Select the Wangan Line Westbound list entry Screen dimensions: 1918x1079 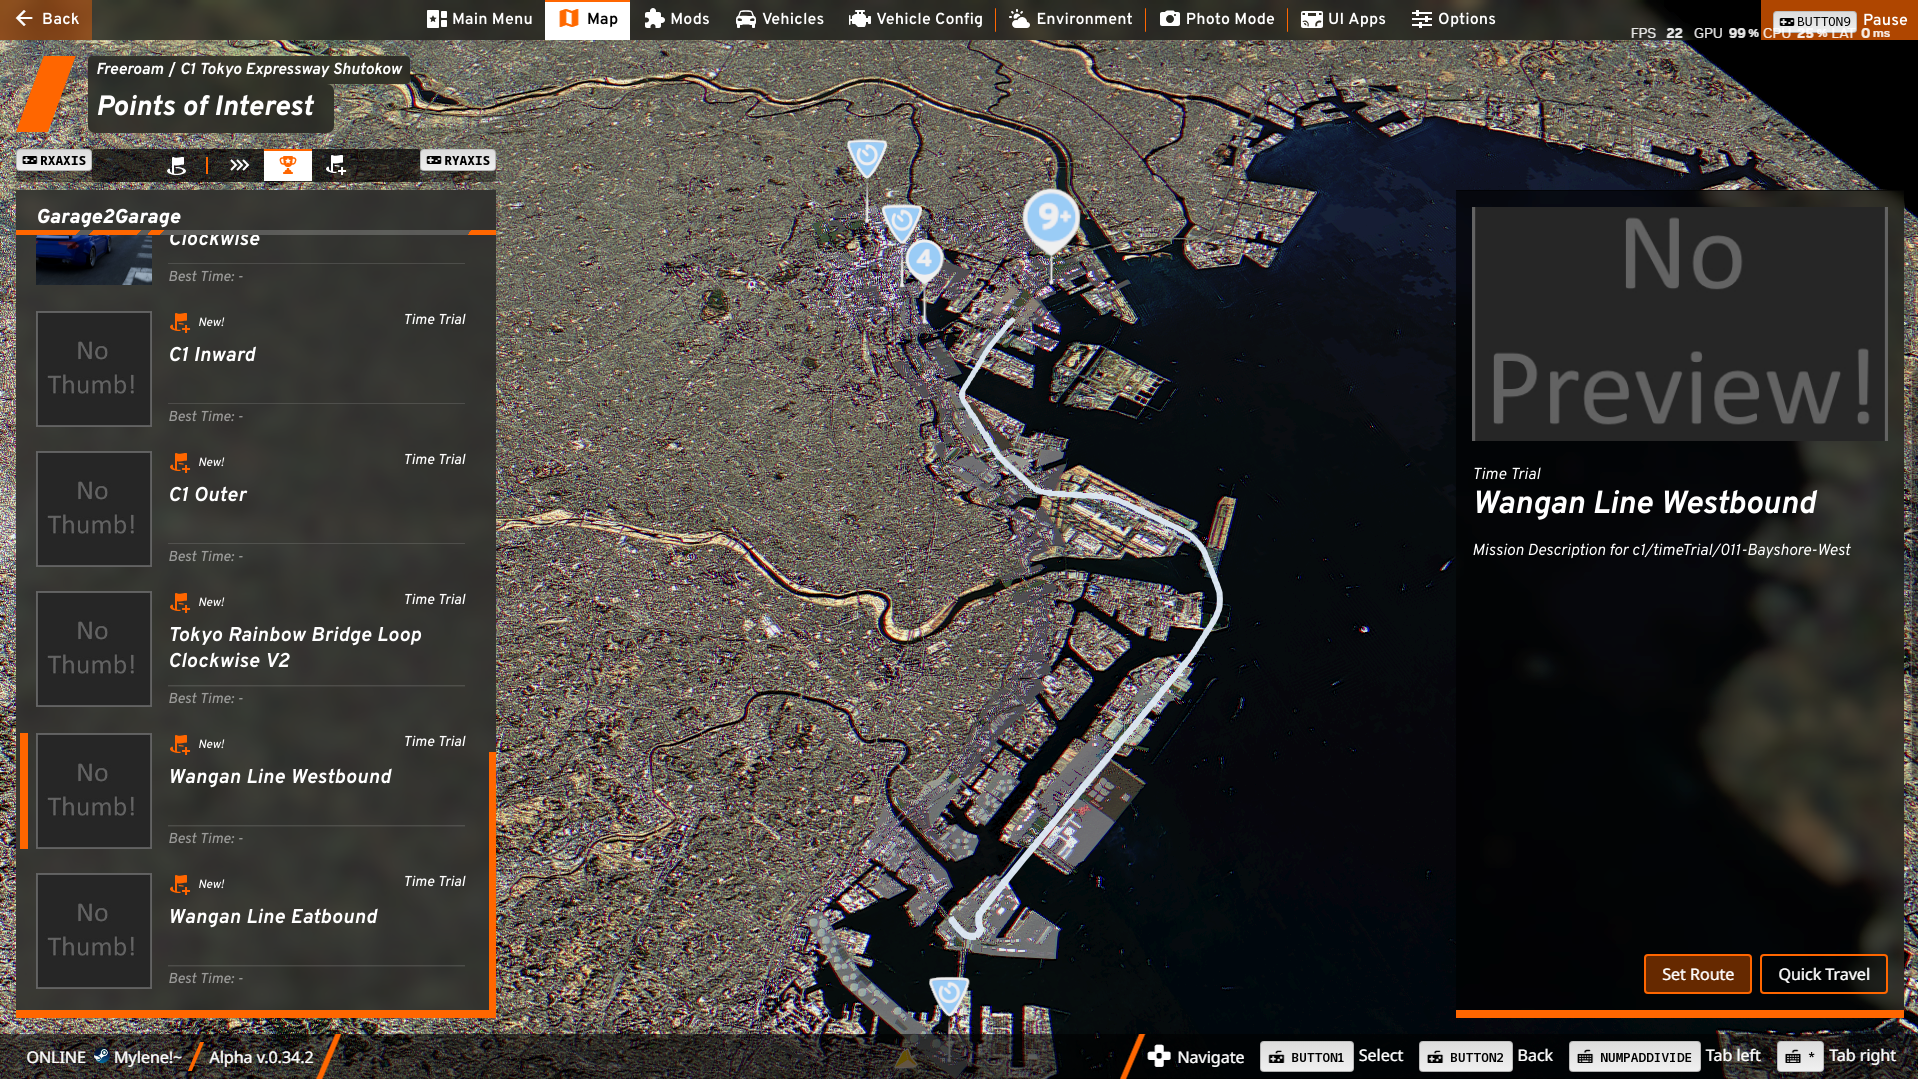tap(254, 790)
